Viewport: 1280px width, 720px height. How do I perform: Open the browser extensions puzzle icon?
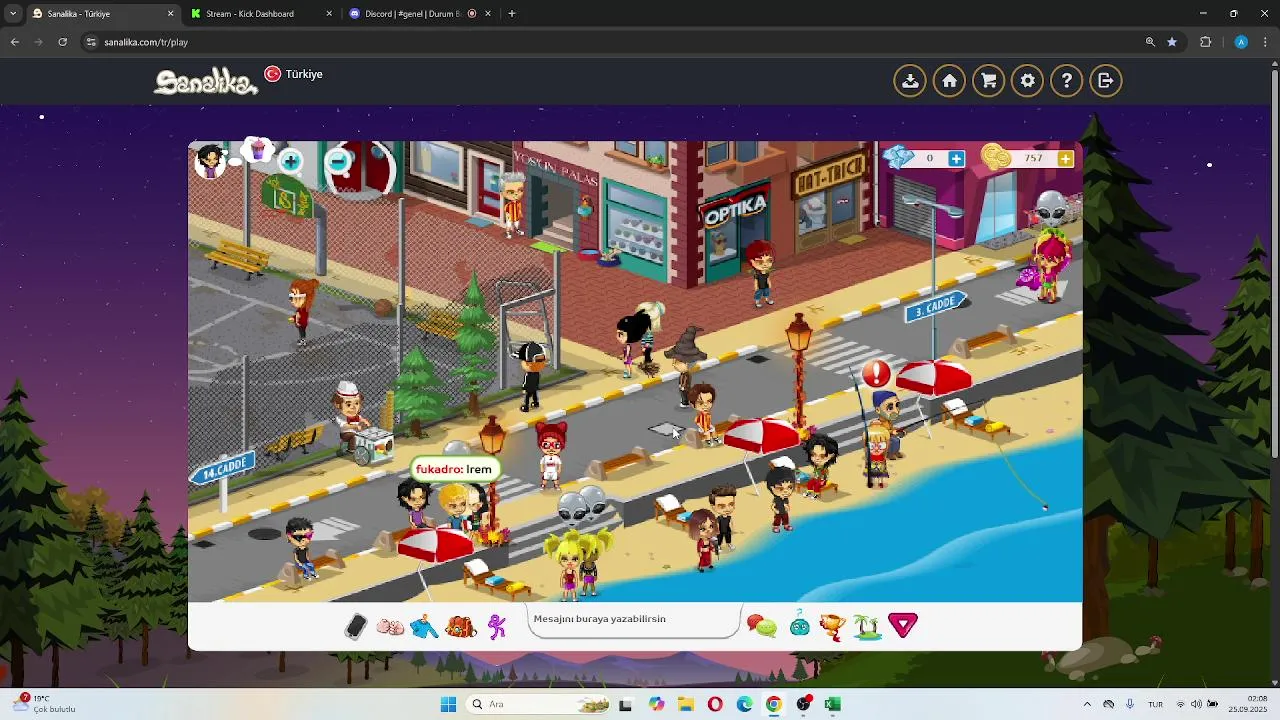pos(1205,42)
